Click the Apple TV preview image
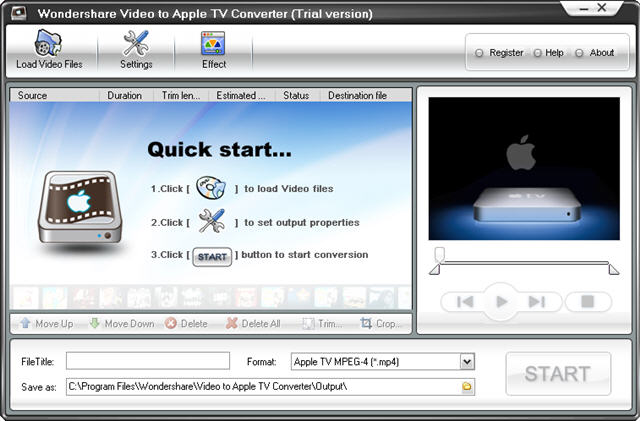This screenshot has width=640, height=421. click(x=524, y=169)
